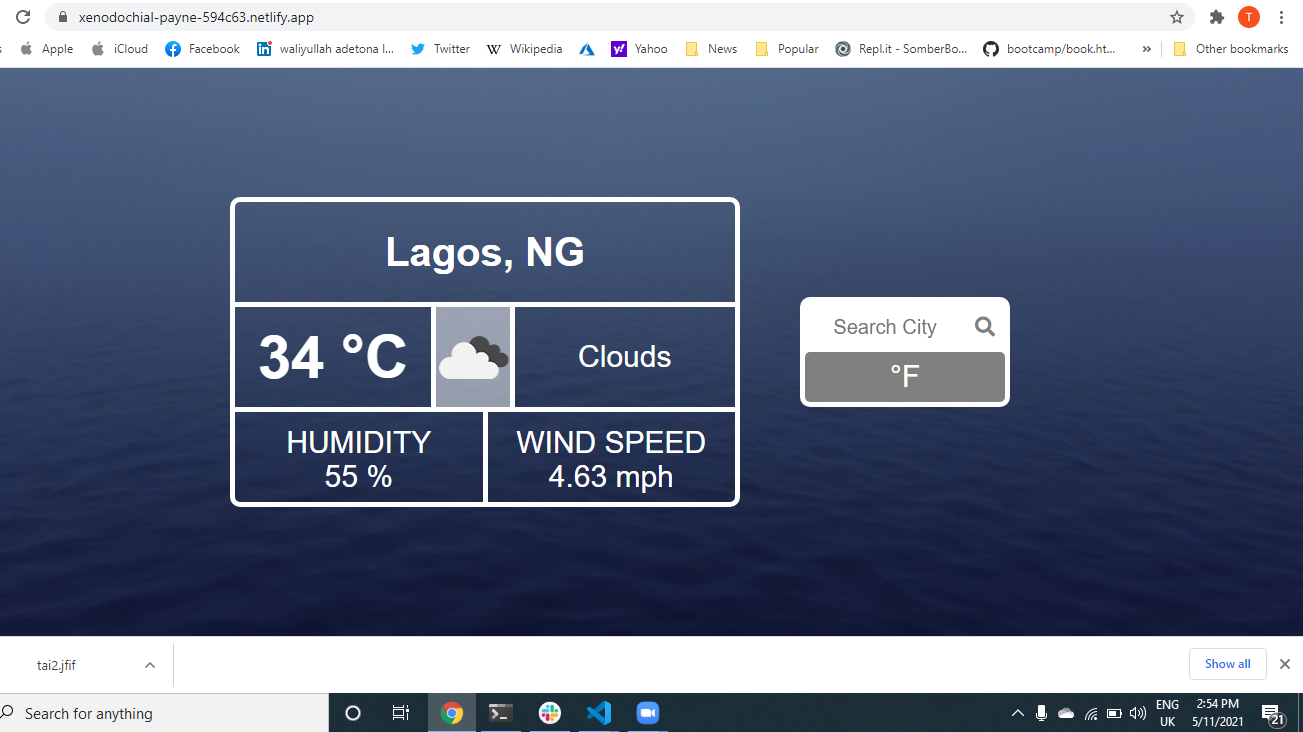
Task: Collapse the tai2.jfif download options
Action: click(x=149, y=664)
